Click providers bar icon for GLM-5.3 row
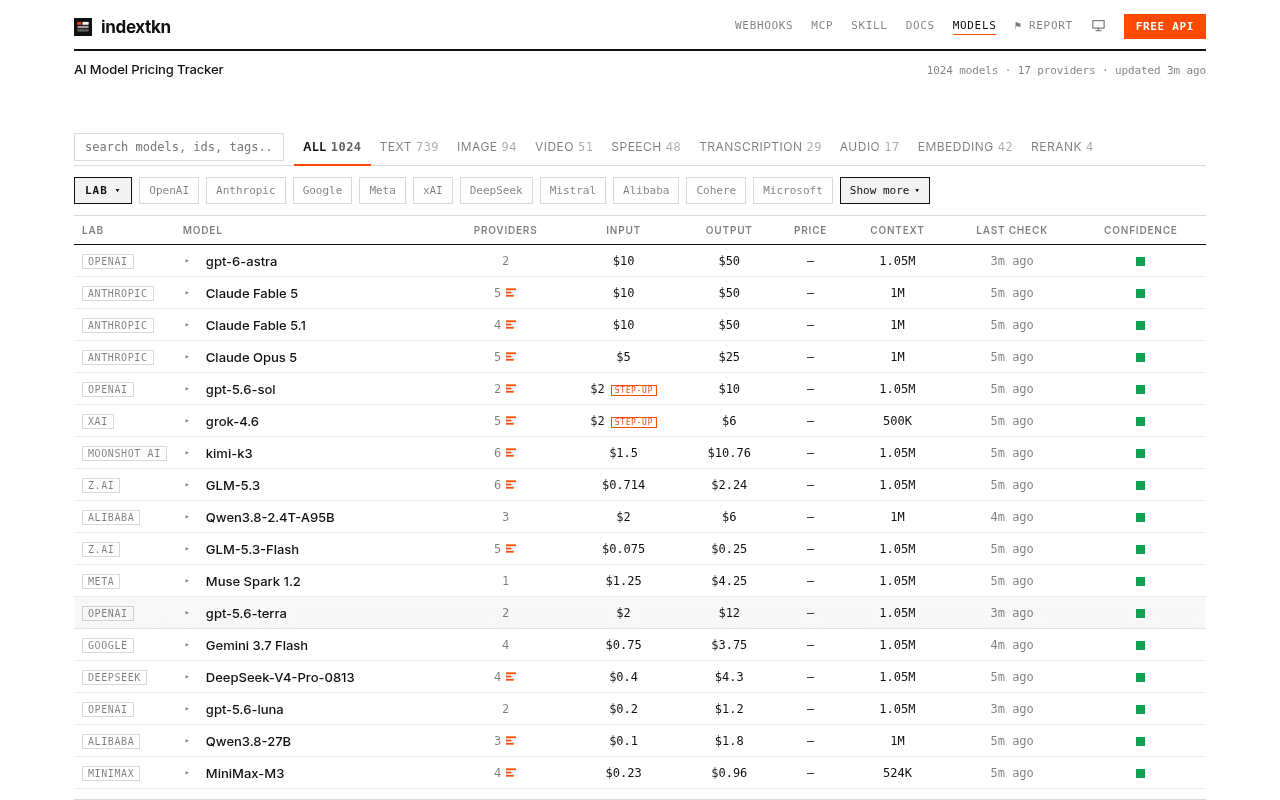The image size is (1280, 800). pyautogui.click(x=511, y=485)
